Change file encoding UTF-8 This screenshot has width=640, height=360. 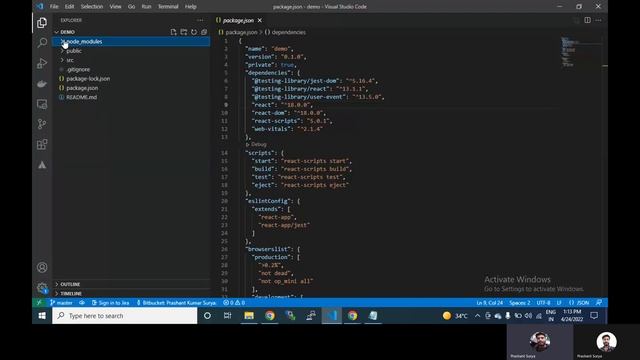pyautogui.click(x=543, y=302)
